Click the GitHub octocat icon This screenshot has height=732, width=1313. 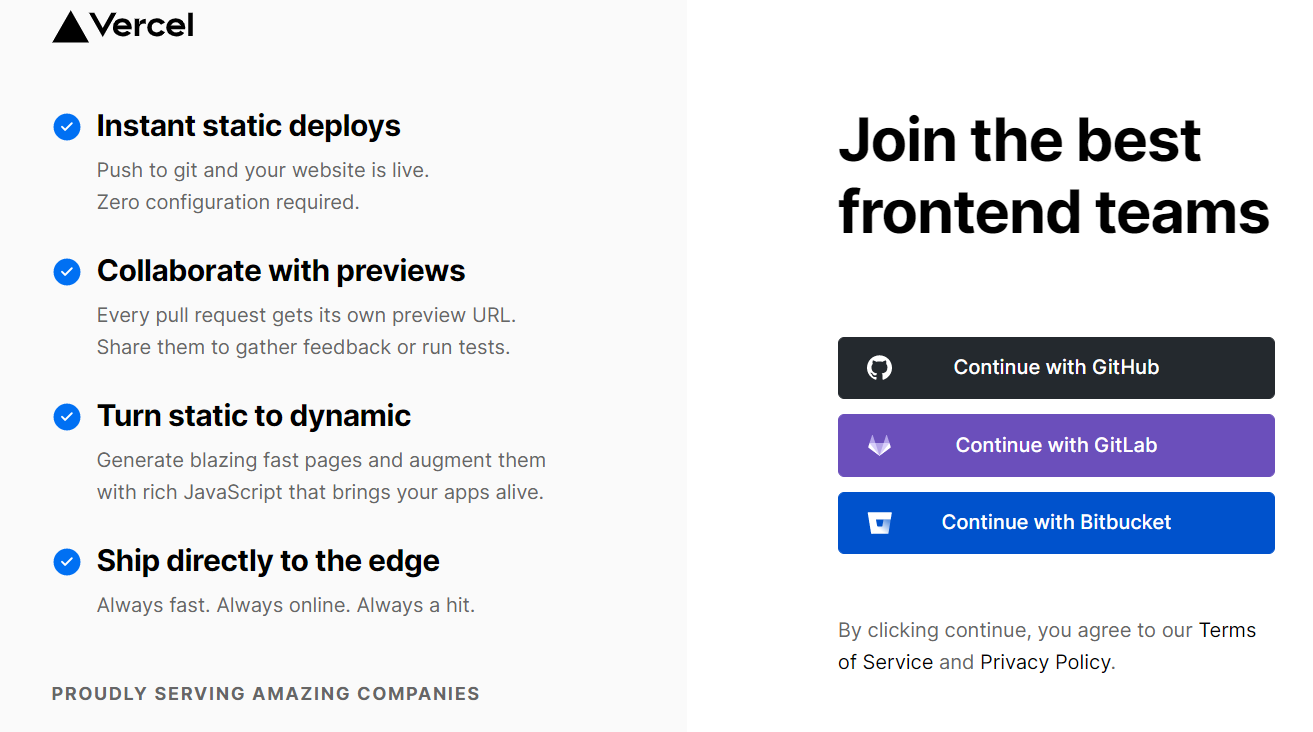click(x=879, y=368)
